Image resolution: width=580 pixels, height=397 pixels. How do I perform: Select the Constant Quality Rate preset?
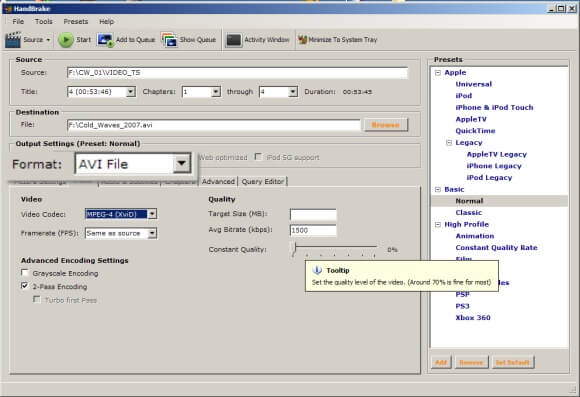(496, 248)
